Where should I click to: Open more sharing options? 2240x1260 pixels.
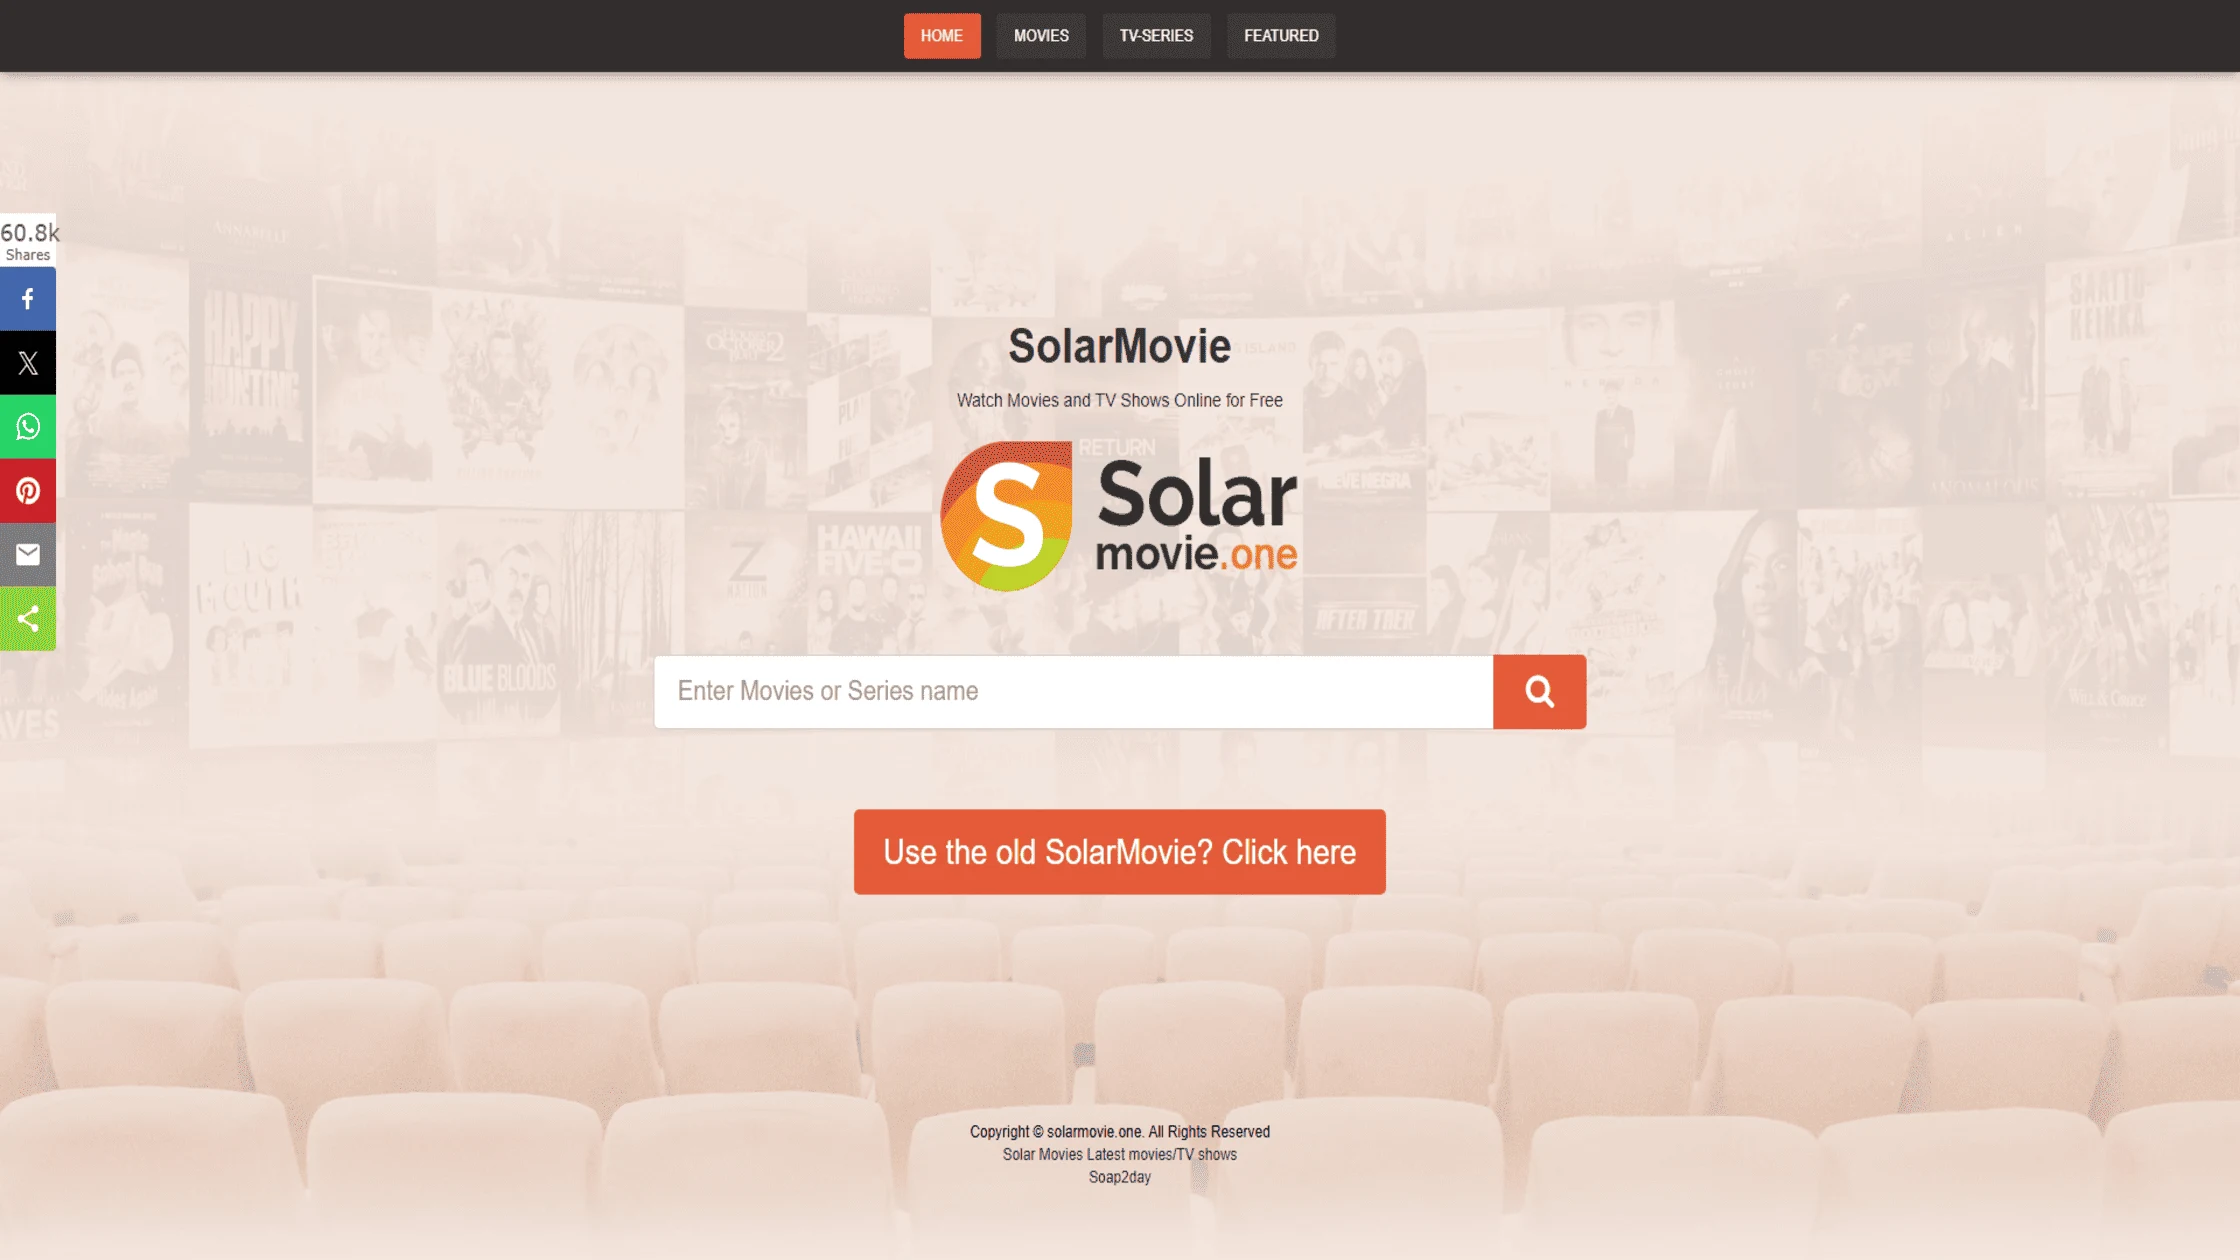point(27,618)
